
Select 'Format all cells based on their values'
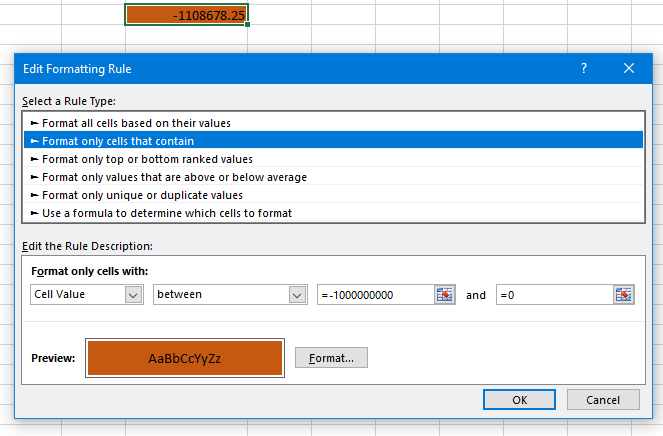333,123
